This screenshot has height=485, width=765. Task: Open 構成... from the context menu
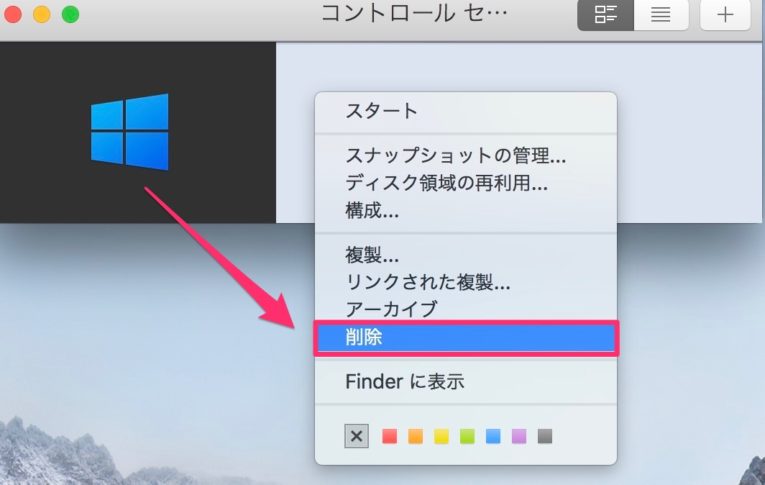pyautogui.click(x=466, y=210)
